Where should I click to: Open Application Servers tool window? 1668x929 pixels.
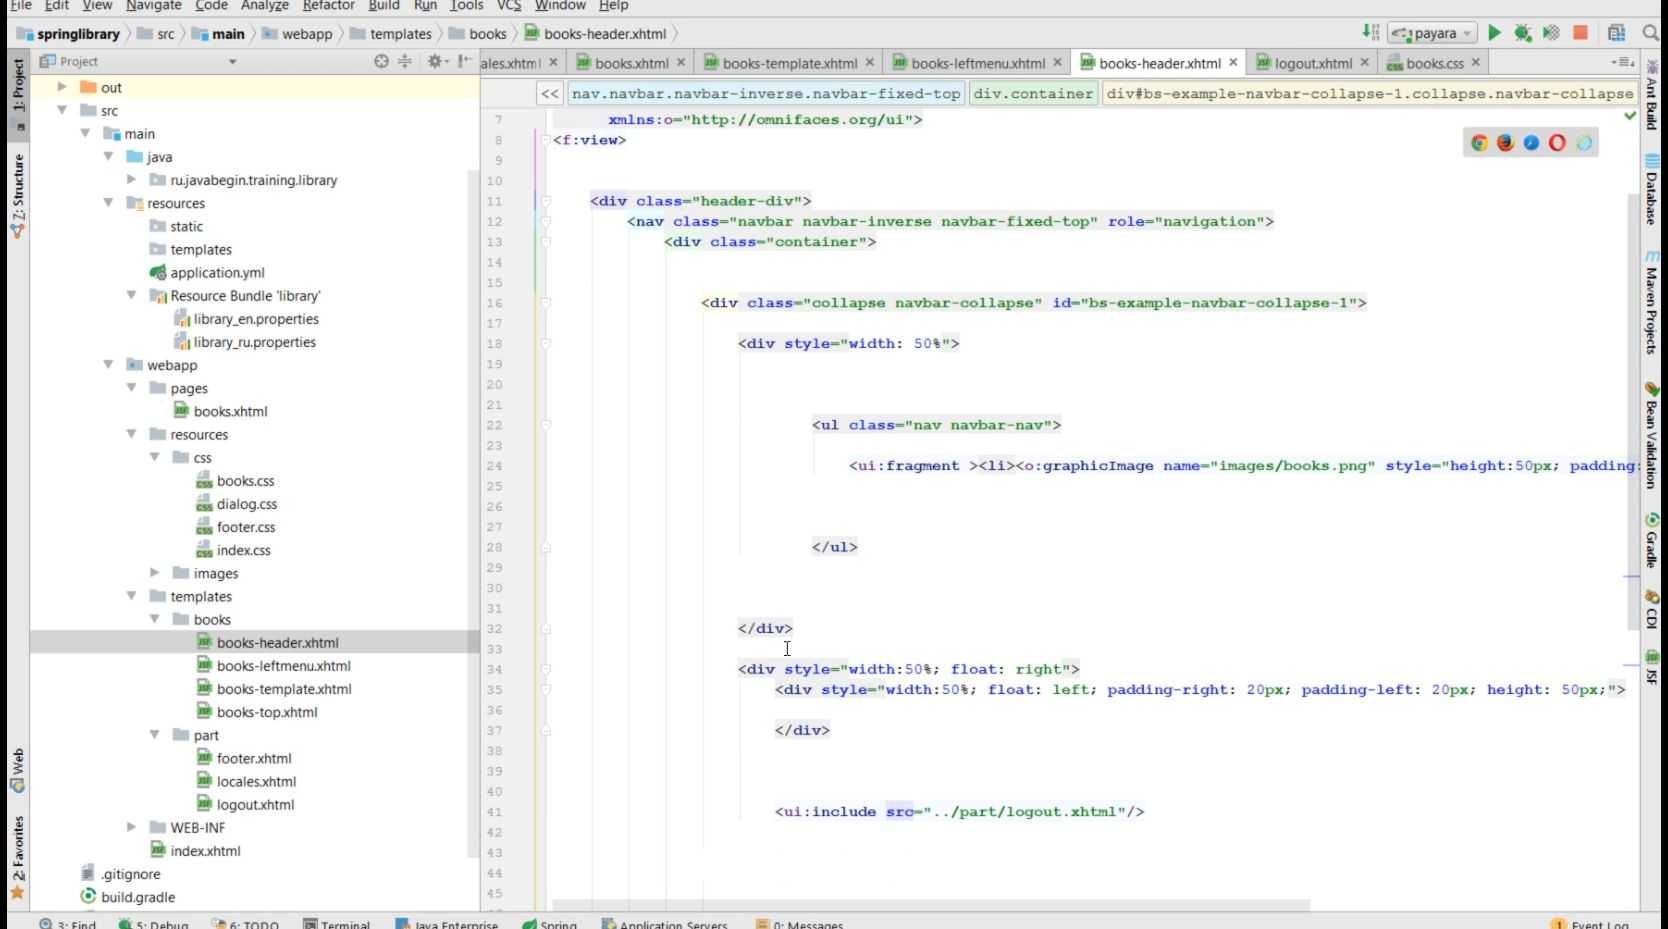(x=664, y=924)
